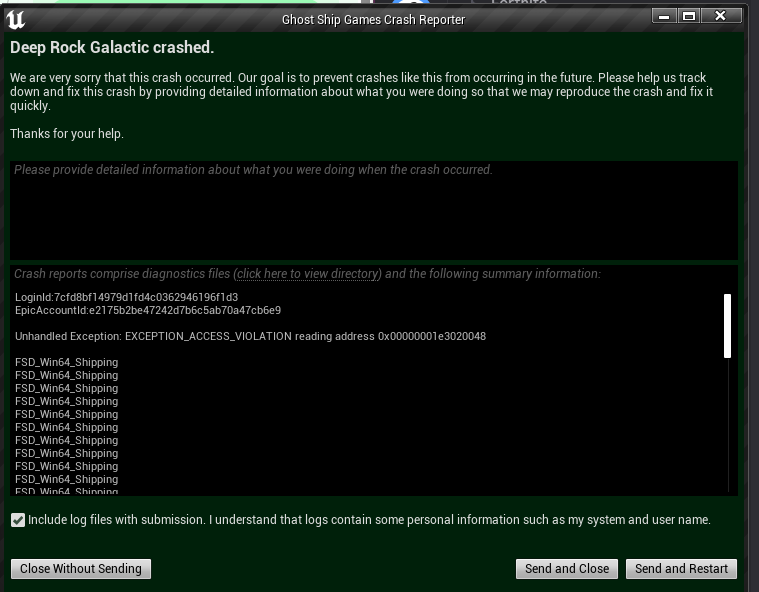Image resolution: width=759 pixels, height=592 pixels.
Task: Minimize the Crash Reporter window
Action: pos(663,16)
